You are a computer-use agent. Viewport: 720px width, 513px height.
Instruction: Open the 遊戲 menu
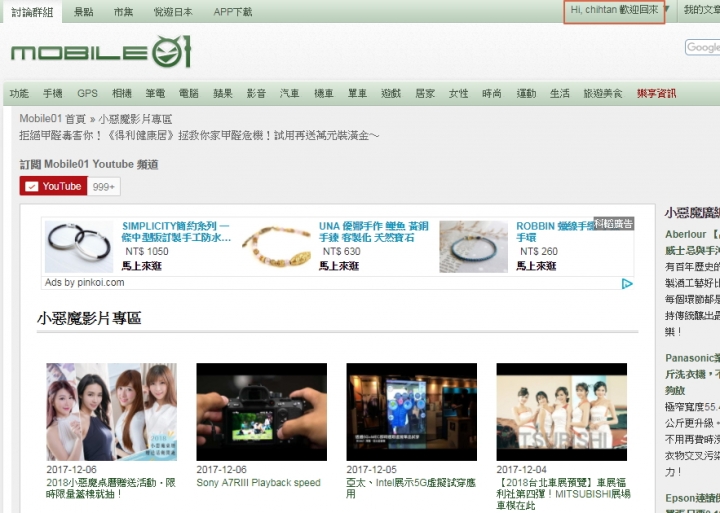[x=391, y=94]
